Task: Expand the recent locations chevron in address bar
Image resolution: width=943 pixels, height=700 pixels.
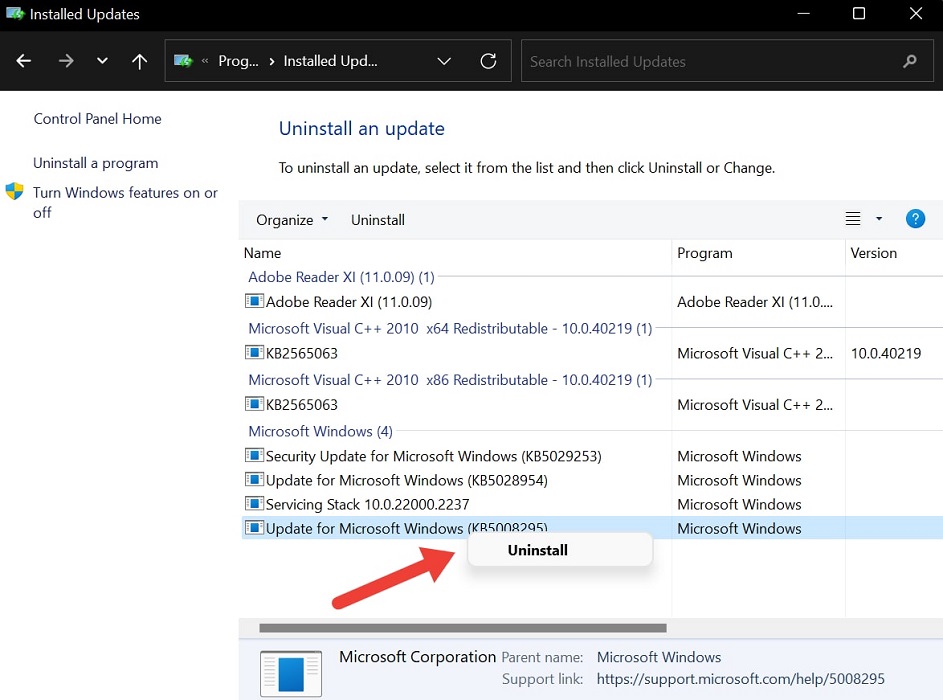Action: click(x=444, y=61)
